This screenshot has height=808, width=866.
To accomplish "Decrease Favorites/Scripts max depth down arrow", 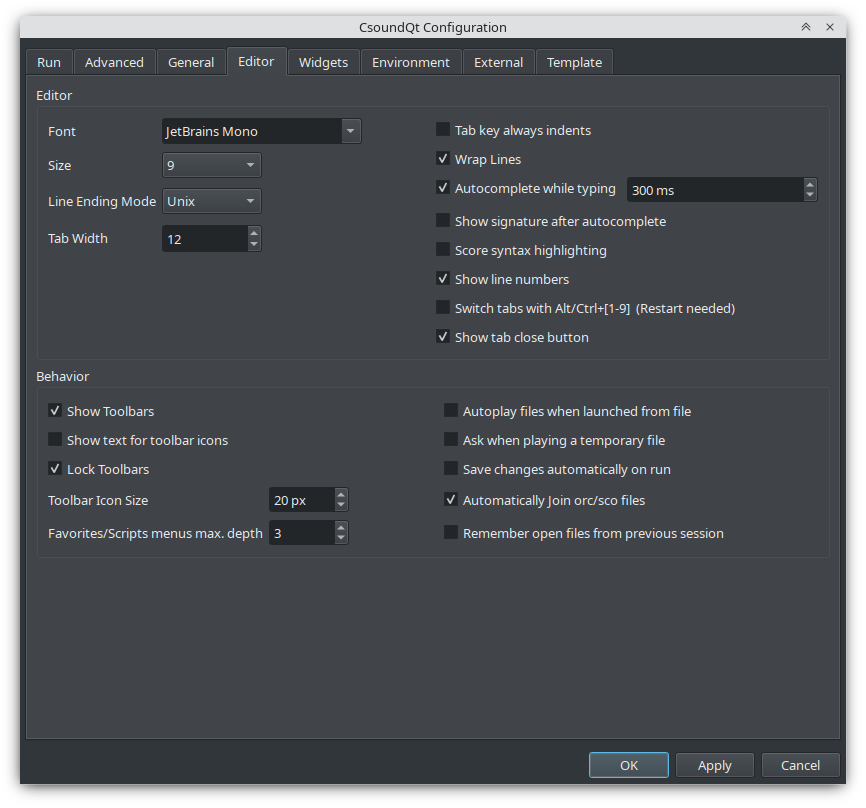I will [341, 538].
